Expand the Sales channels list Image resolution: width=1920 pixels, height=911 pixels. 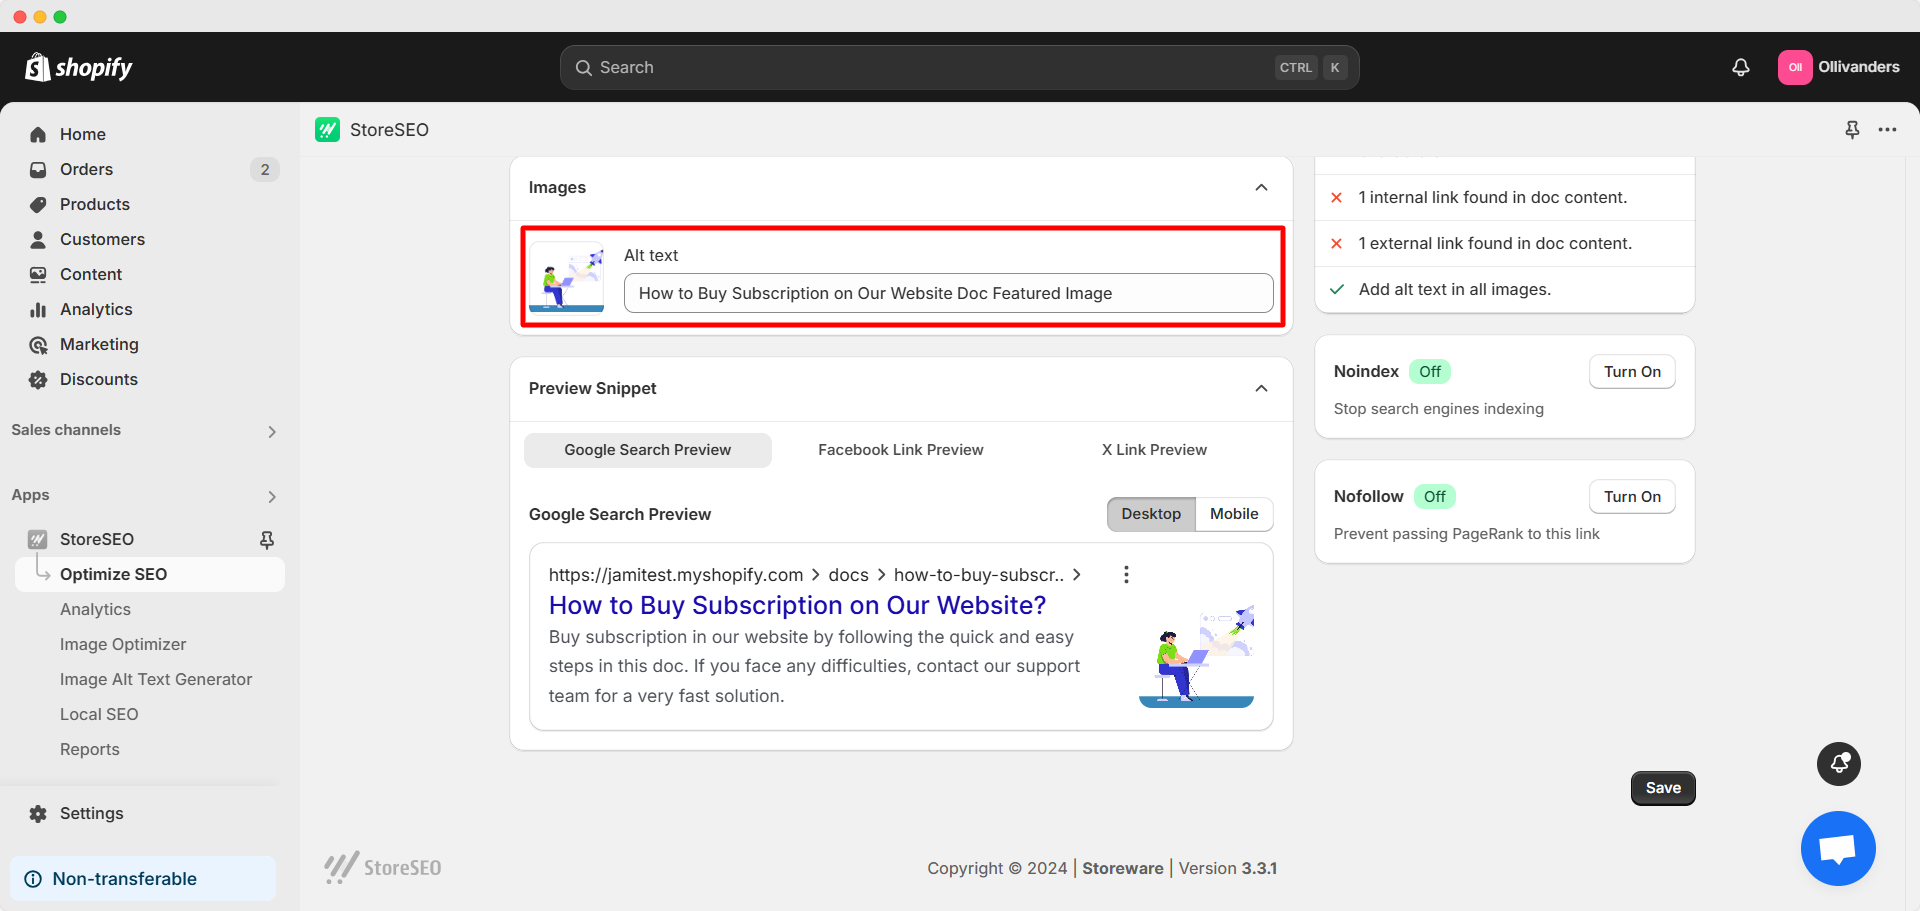(271, 431)
